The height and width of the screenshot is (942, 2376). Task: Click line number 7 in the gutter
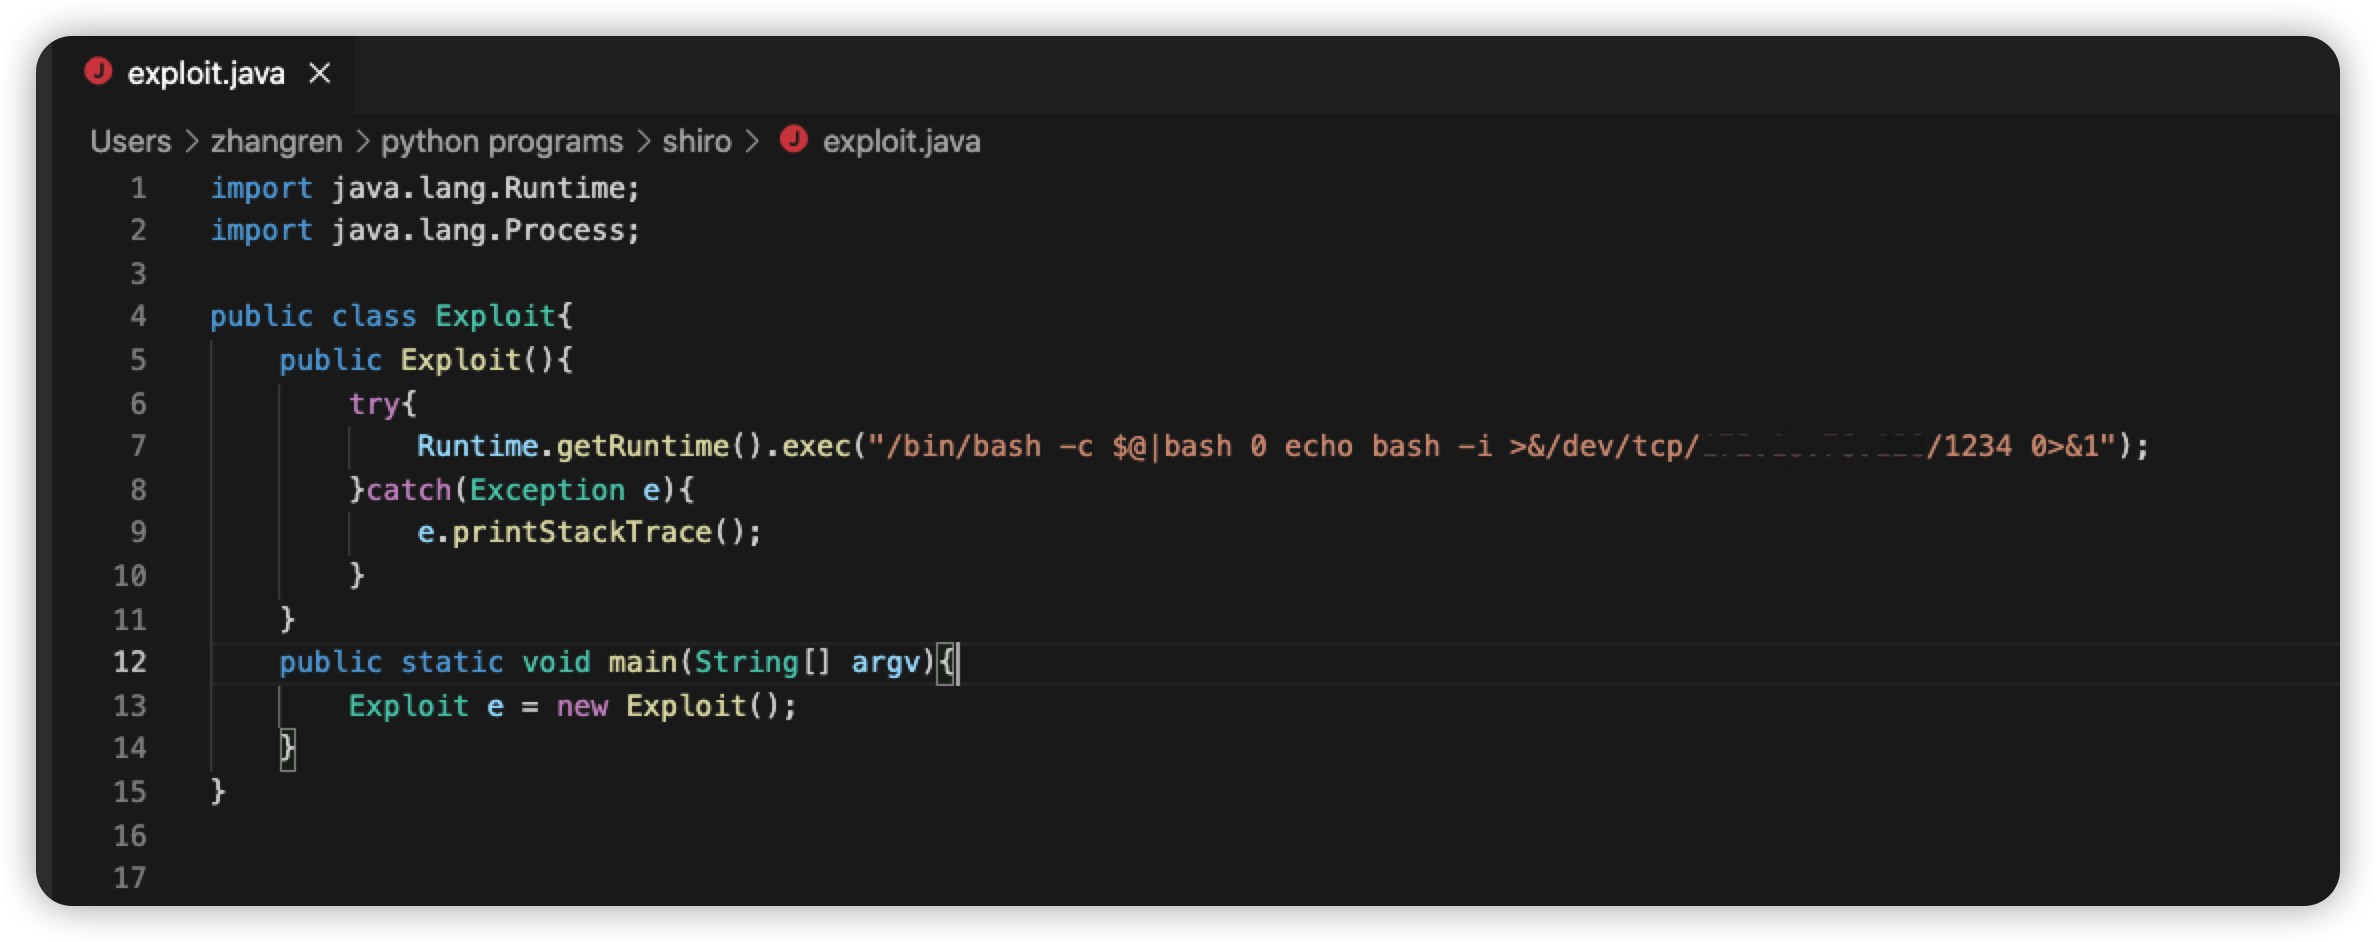tap(138, 446)
